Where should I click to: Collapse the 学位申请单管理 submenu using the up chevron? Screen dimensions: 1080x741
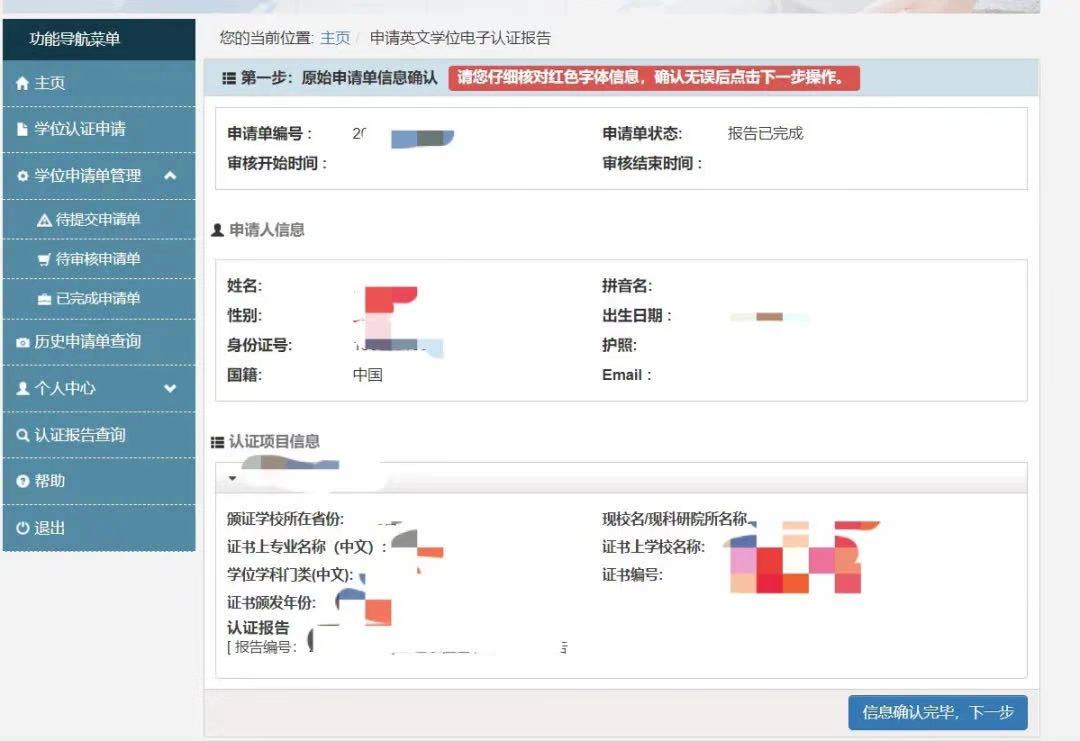(170, 176)
